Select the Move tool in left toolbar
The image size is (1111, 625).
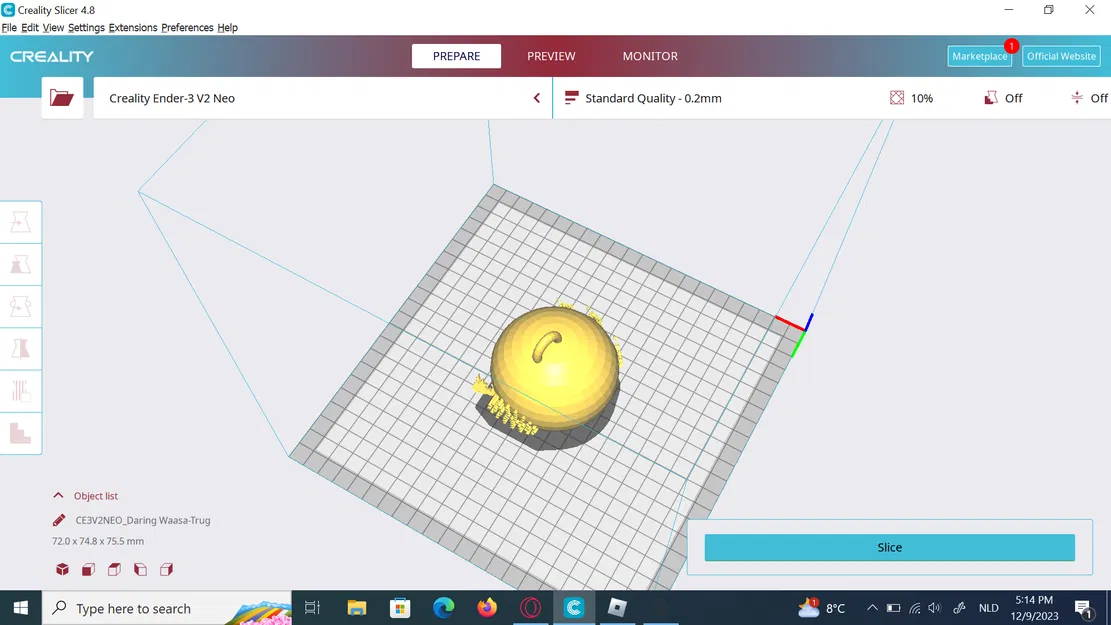21,223
